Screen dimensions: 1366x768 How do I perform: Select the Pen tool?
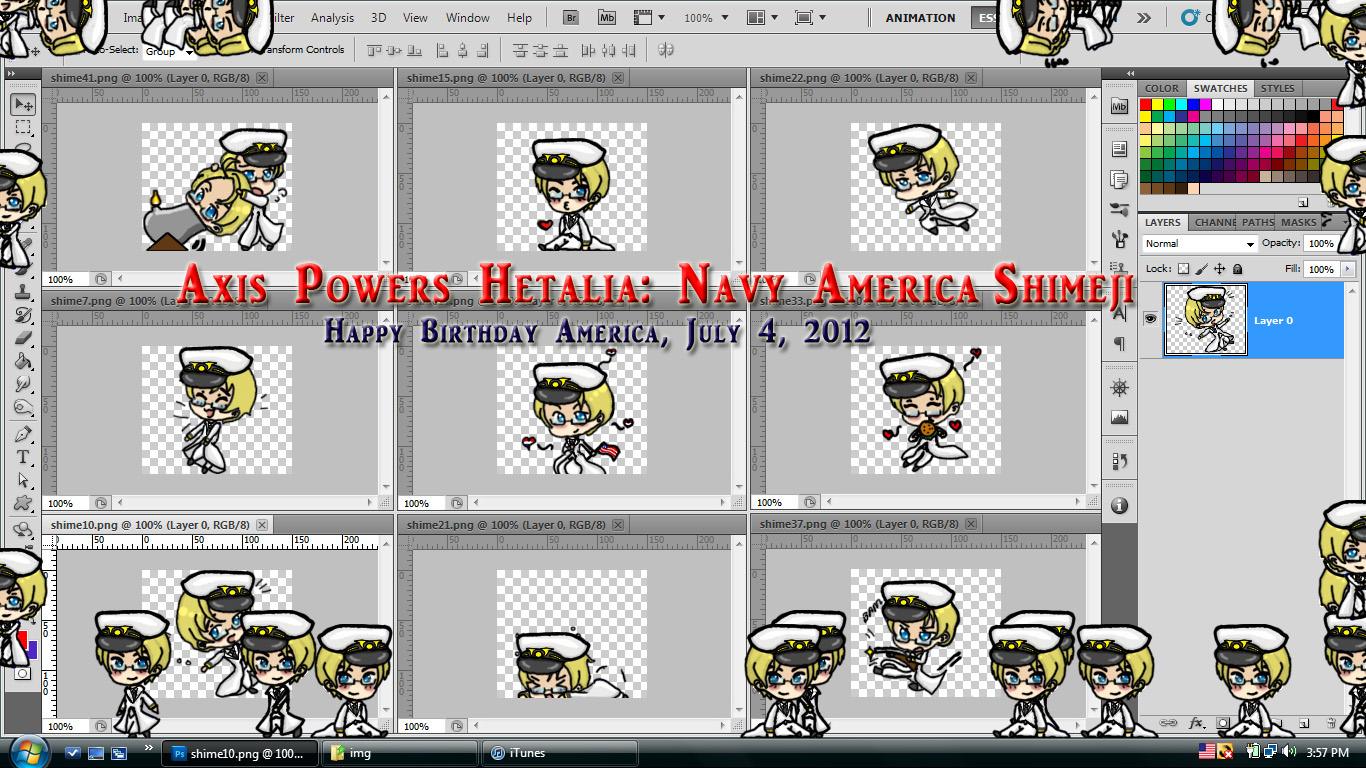click(x=23, y=434)
